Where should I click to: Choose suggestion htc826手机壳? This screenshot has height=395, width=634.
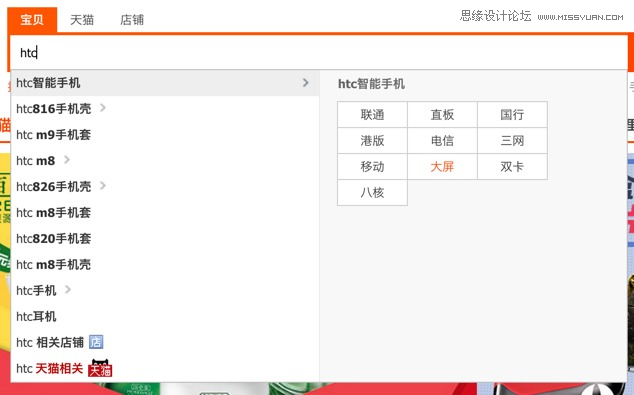click(53, 186)
